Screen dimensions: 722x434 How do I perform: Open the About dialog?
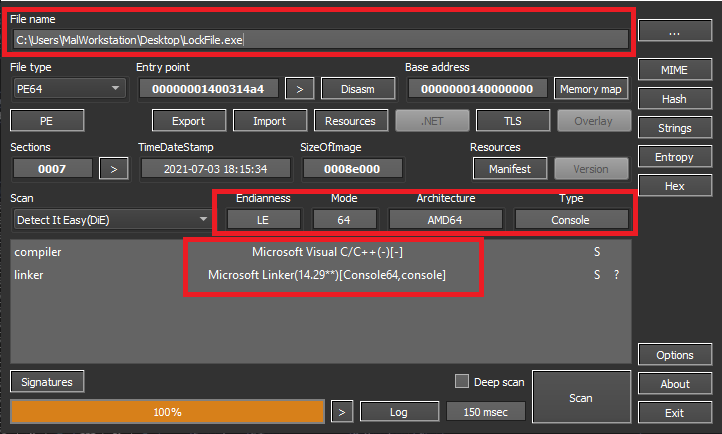[x=675, y=384]
